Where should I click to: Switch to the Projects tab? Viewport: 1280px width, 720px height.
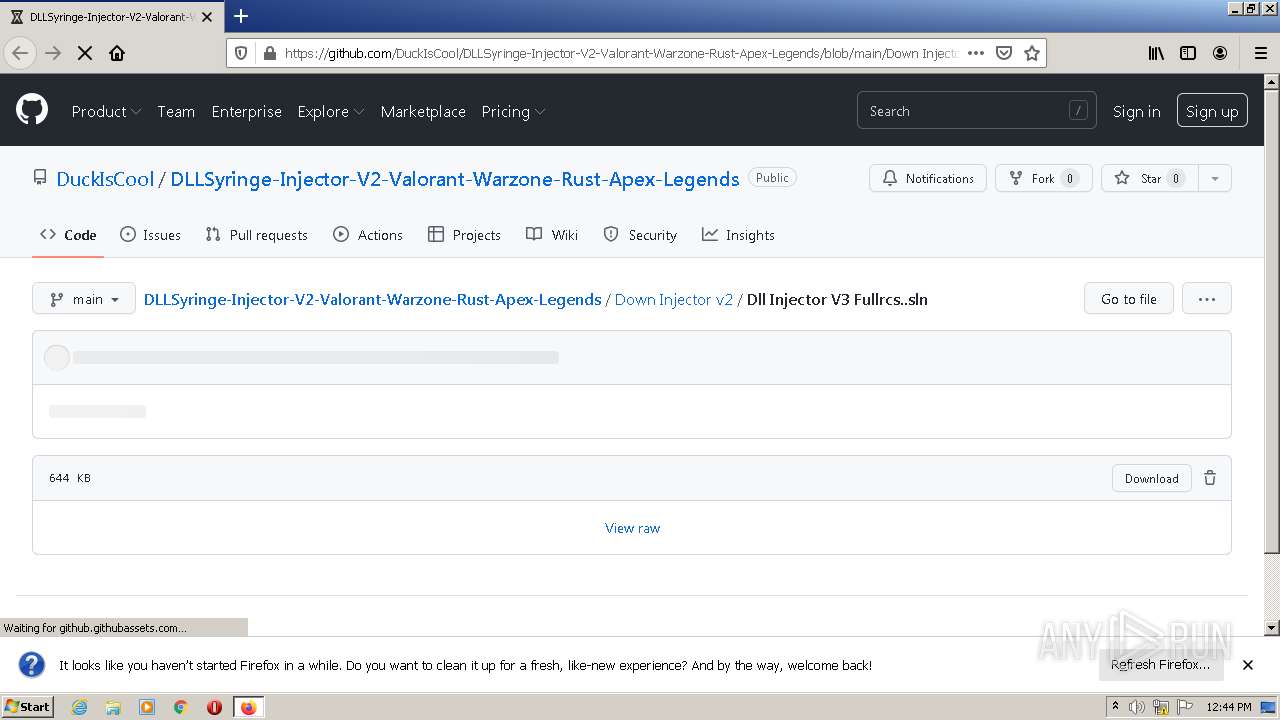point(464,235)
